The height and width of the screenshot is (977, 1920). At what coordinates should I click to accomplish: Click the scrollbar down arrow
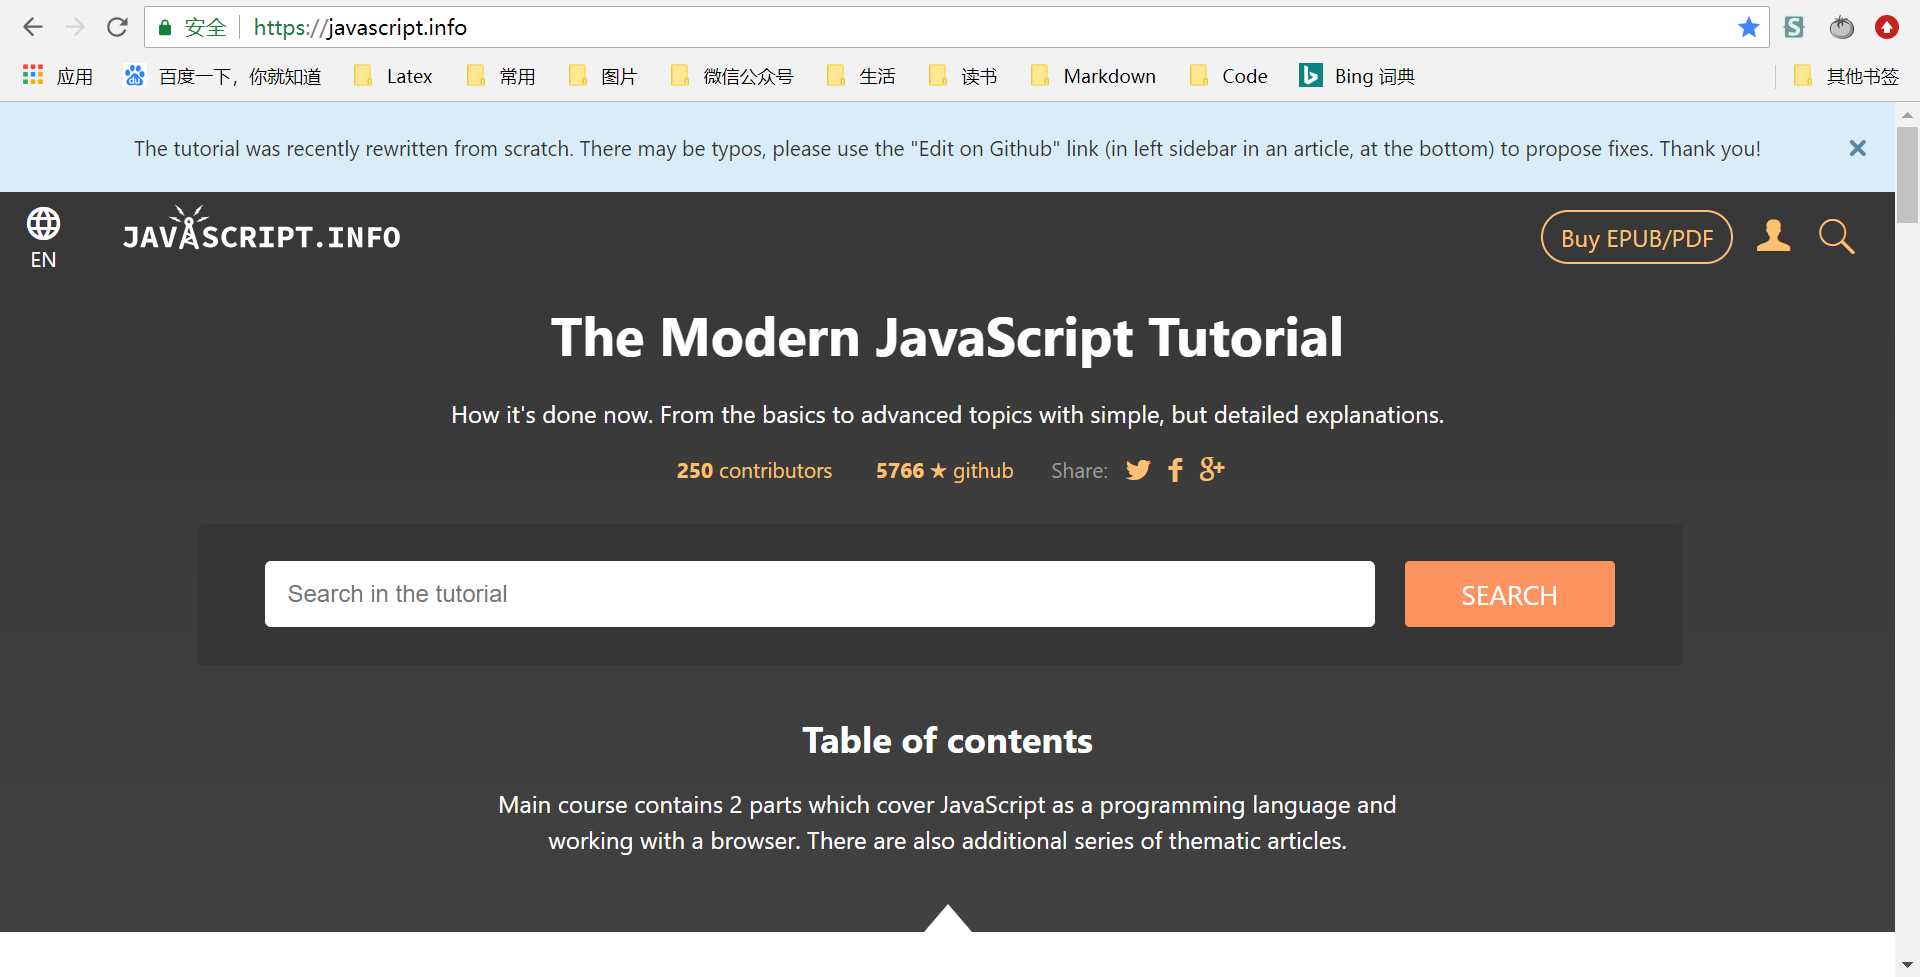[1907, 965]
